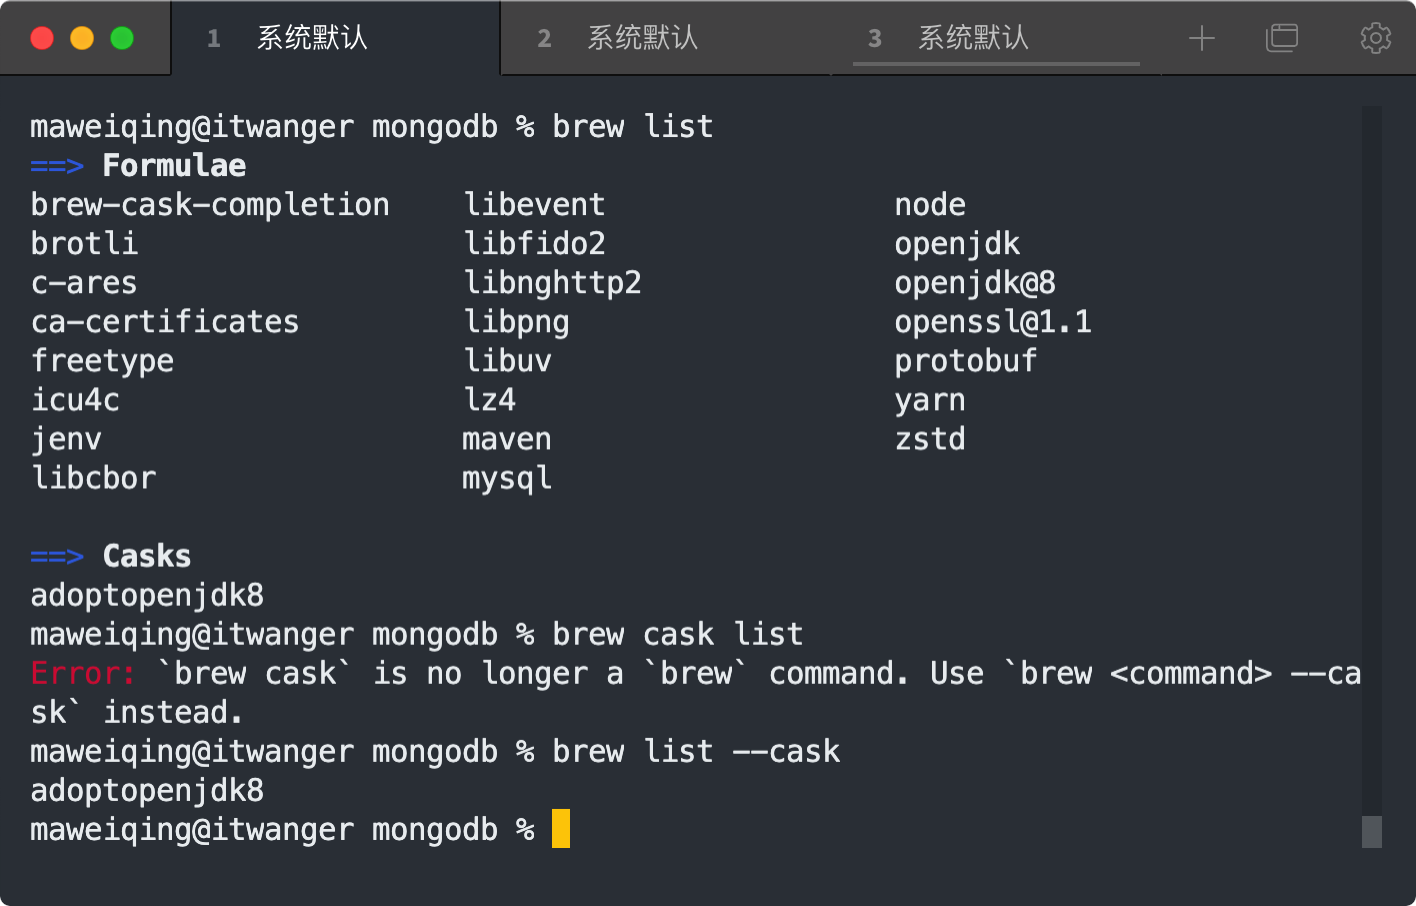Click the Casks heading
Screen dimensions: 1416x906
tap(146, 556)
